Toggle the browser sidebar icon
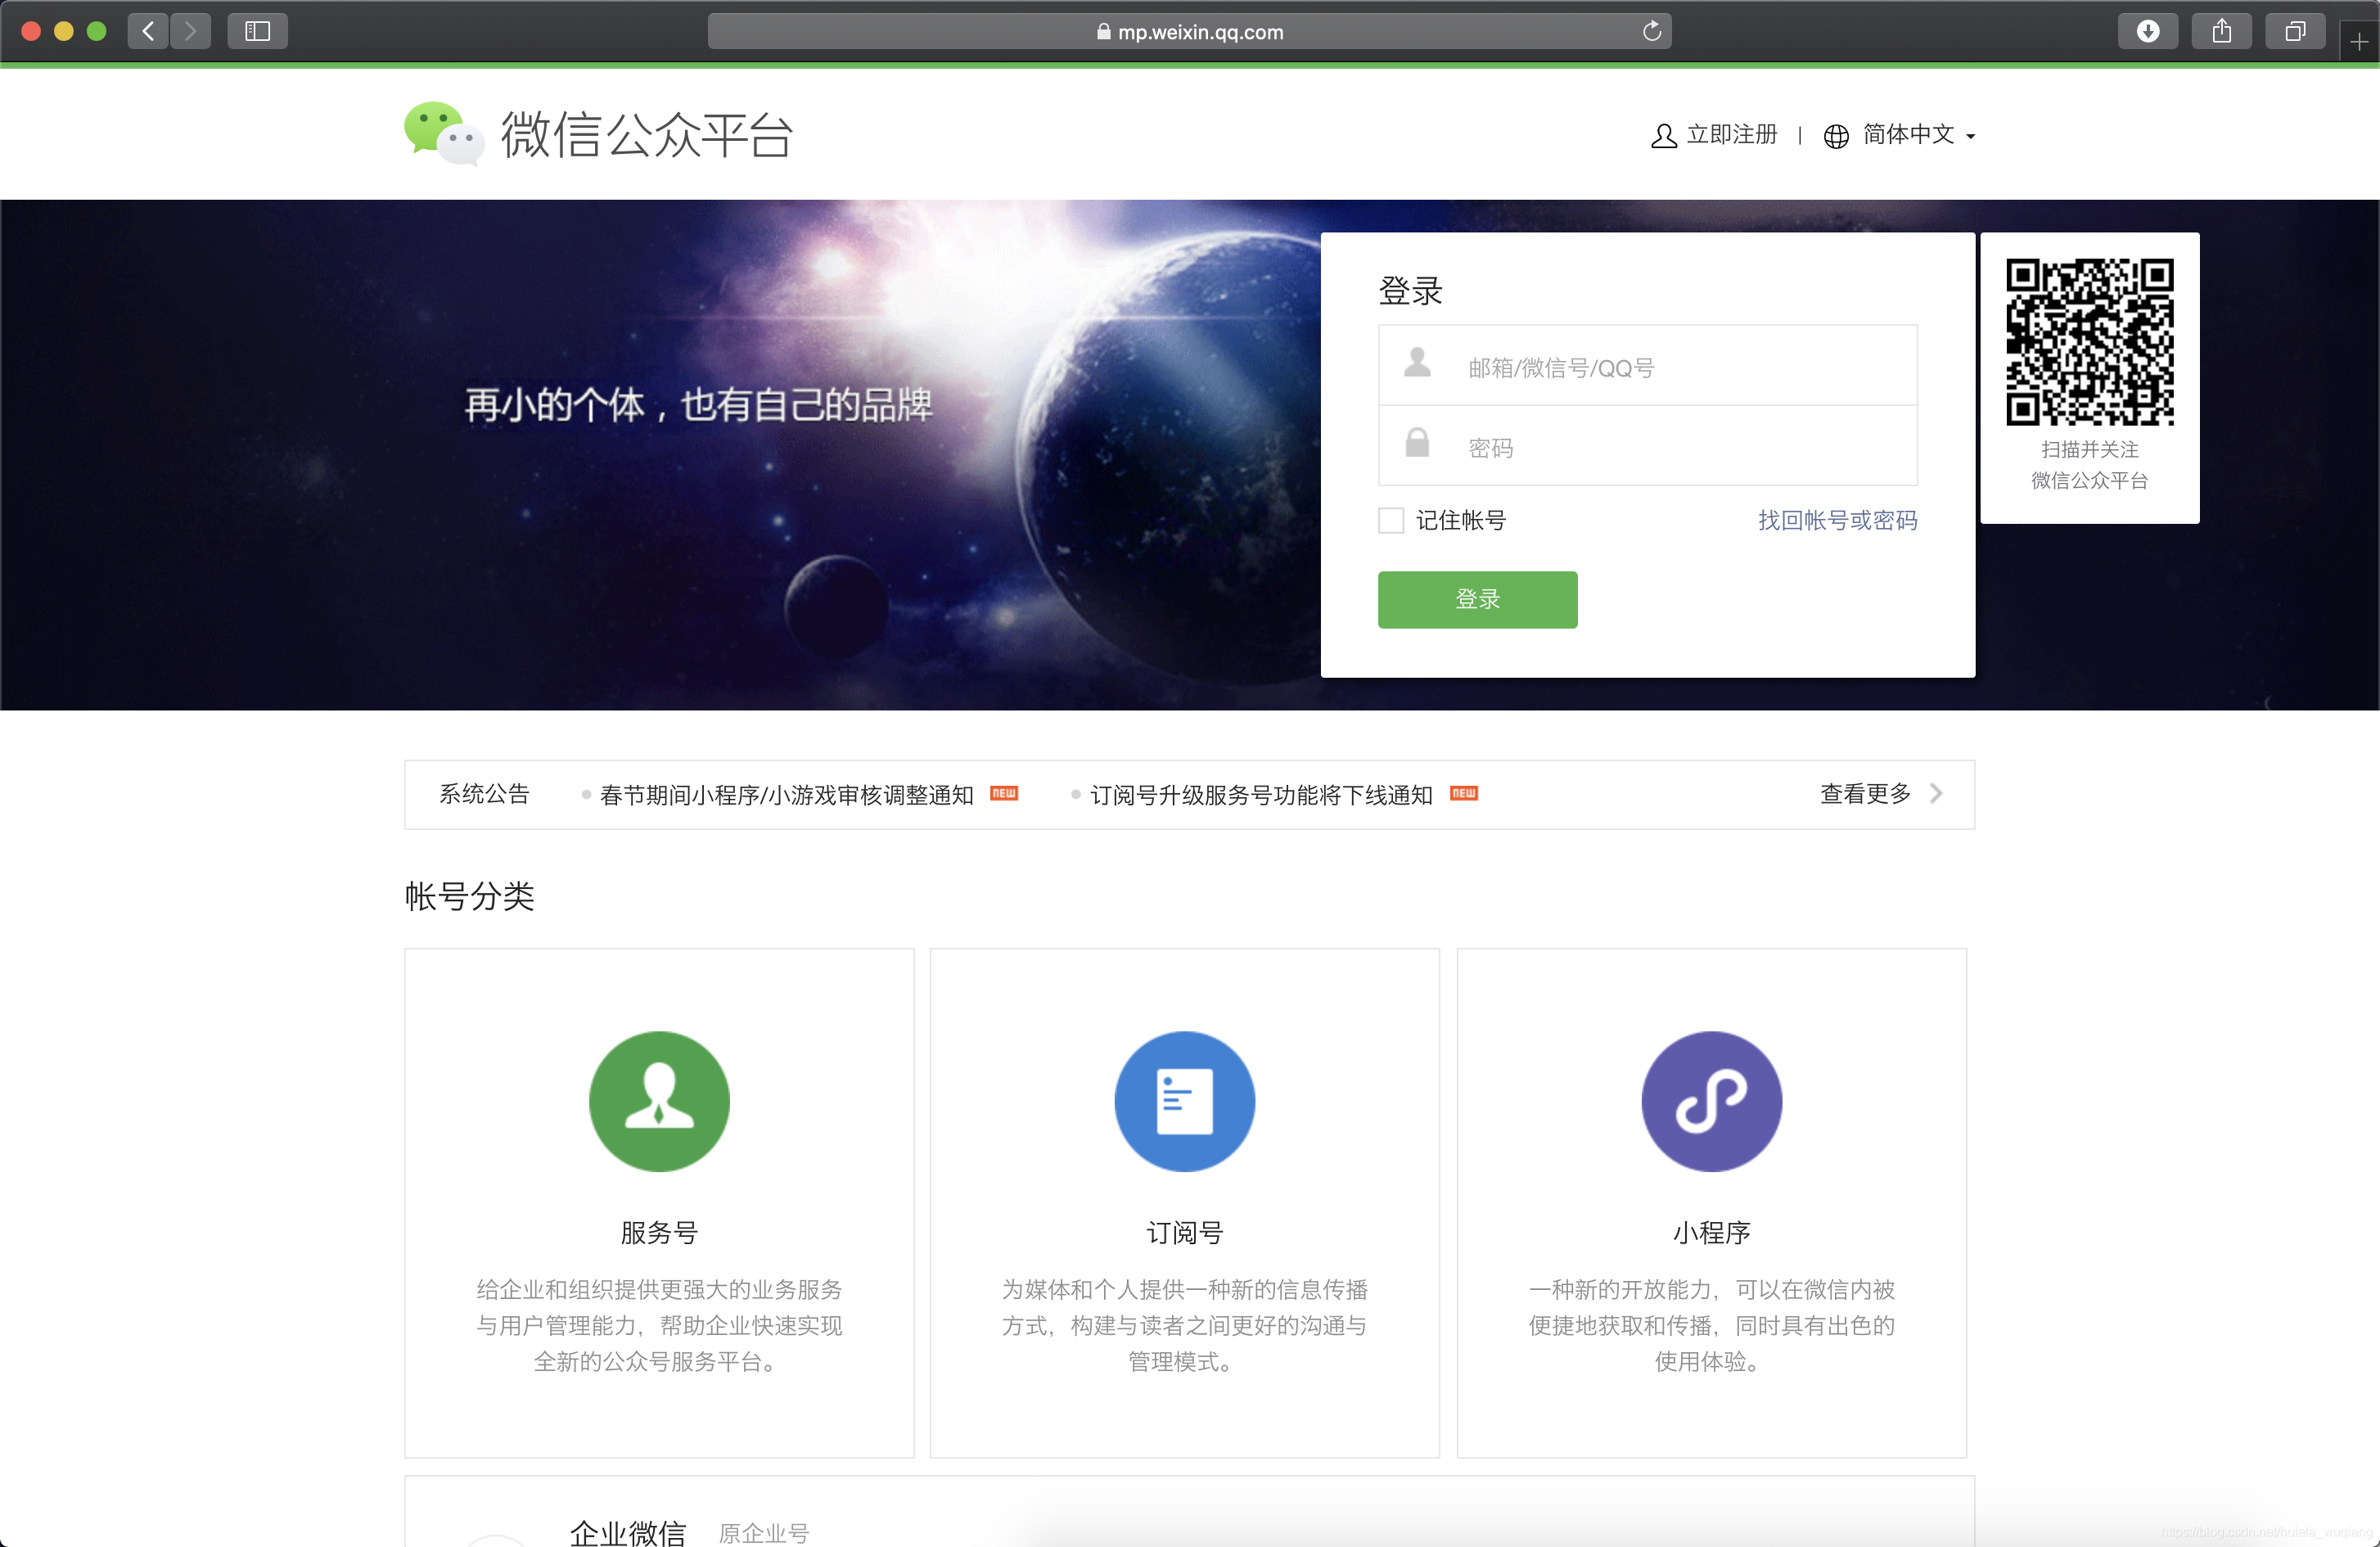The height and width of the screenshot is (1547, 2380). tap(257, 30)
